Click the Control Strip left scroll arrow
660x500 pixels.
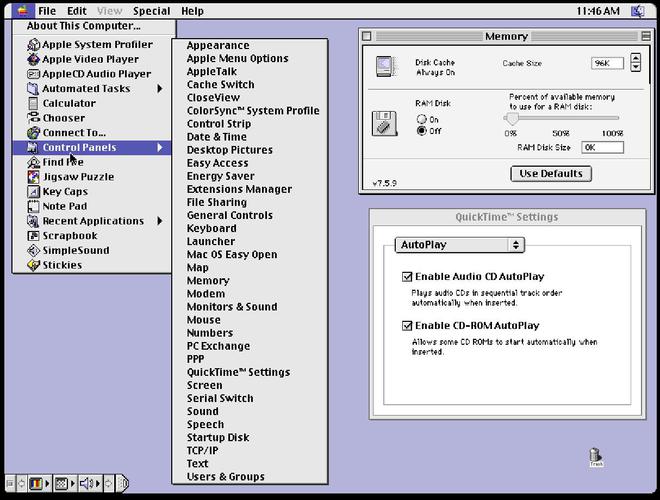(x=21, y=484)
